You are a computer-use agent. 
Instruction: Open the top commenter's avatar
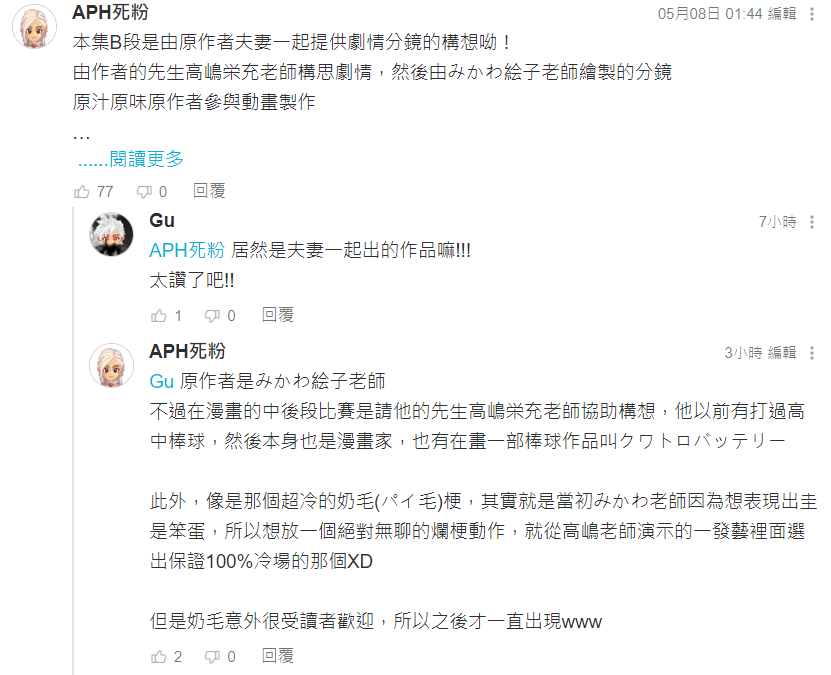34,26
